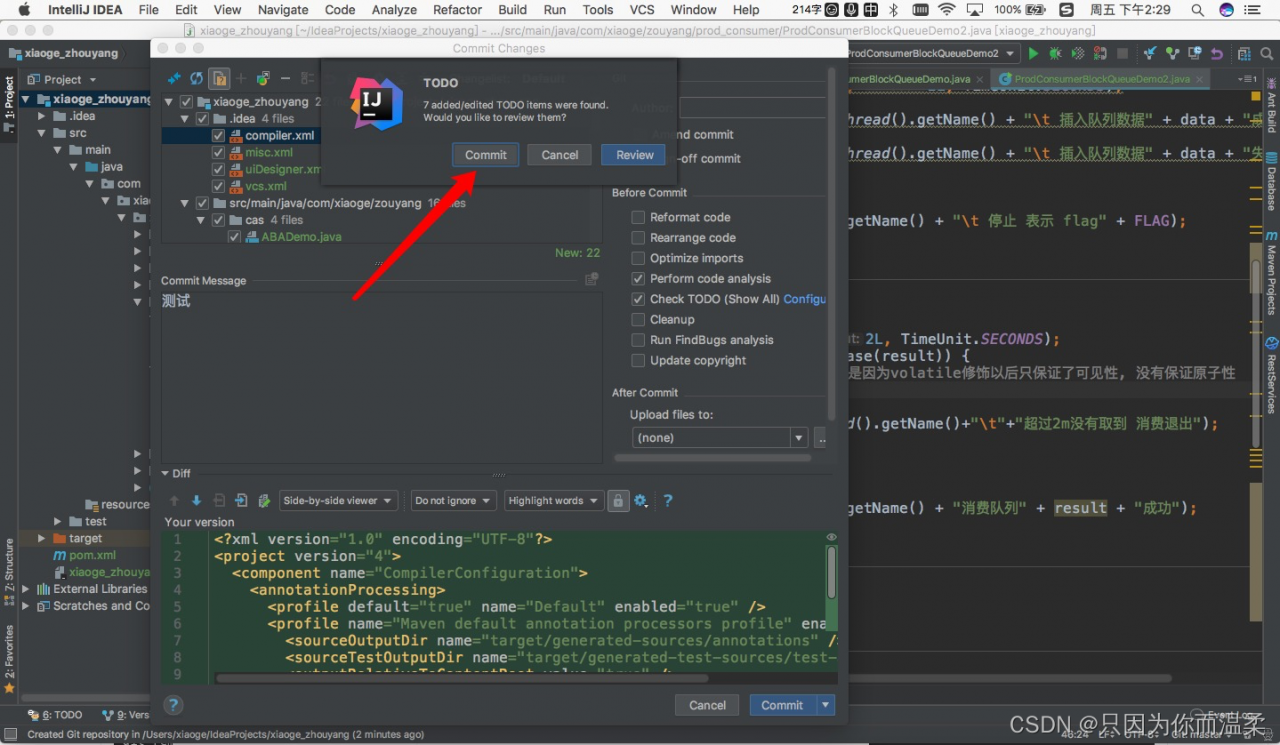Image resolution: width=1280 pixels, height=745 pixels.
Task: Click Commit in the TODO dialog
Action: (486, 155)
